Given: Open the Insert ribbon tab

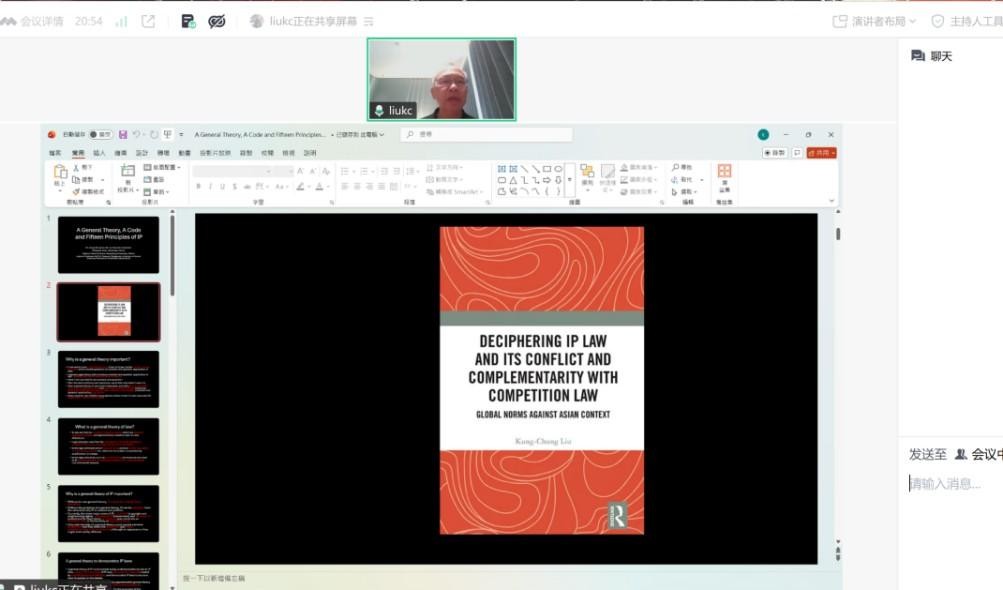Looking at the screenshot, I should 99,153.
